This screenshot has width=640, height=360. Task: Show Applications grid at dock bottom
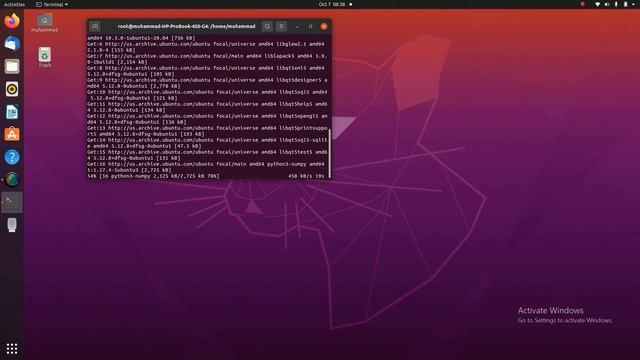pyautogui.click(x=12, y=348)
